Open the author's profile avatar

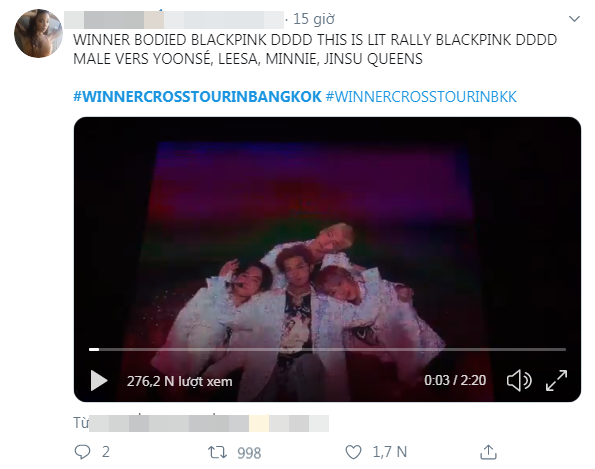38,33
